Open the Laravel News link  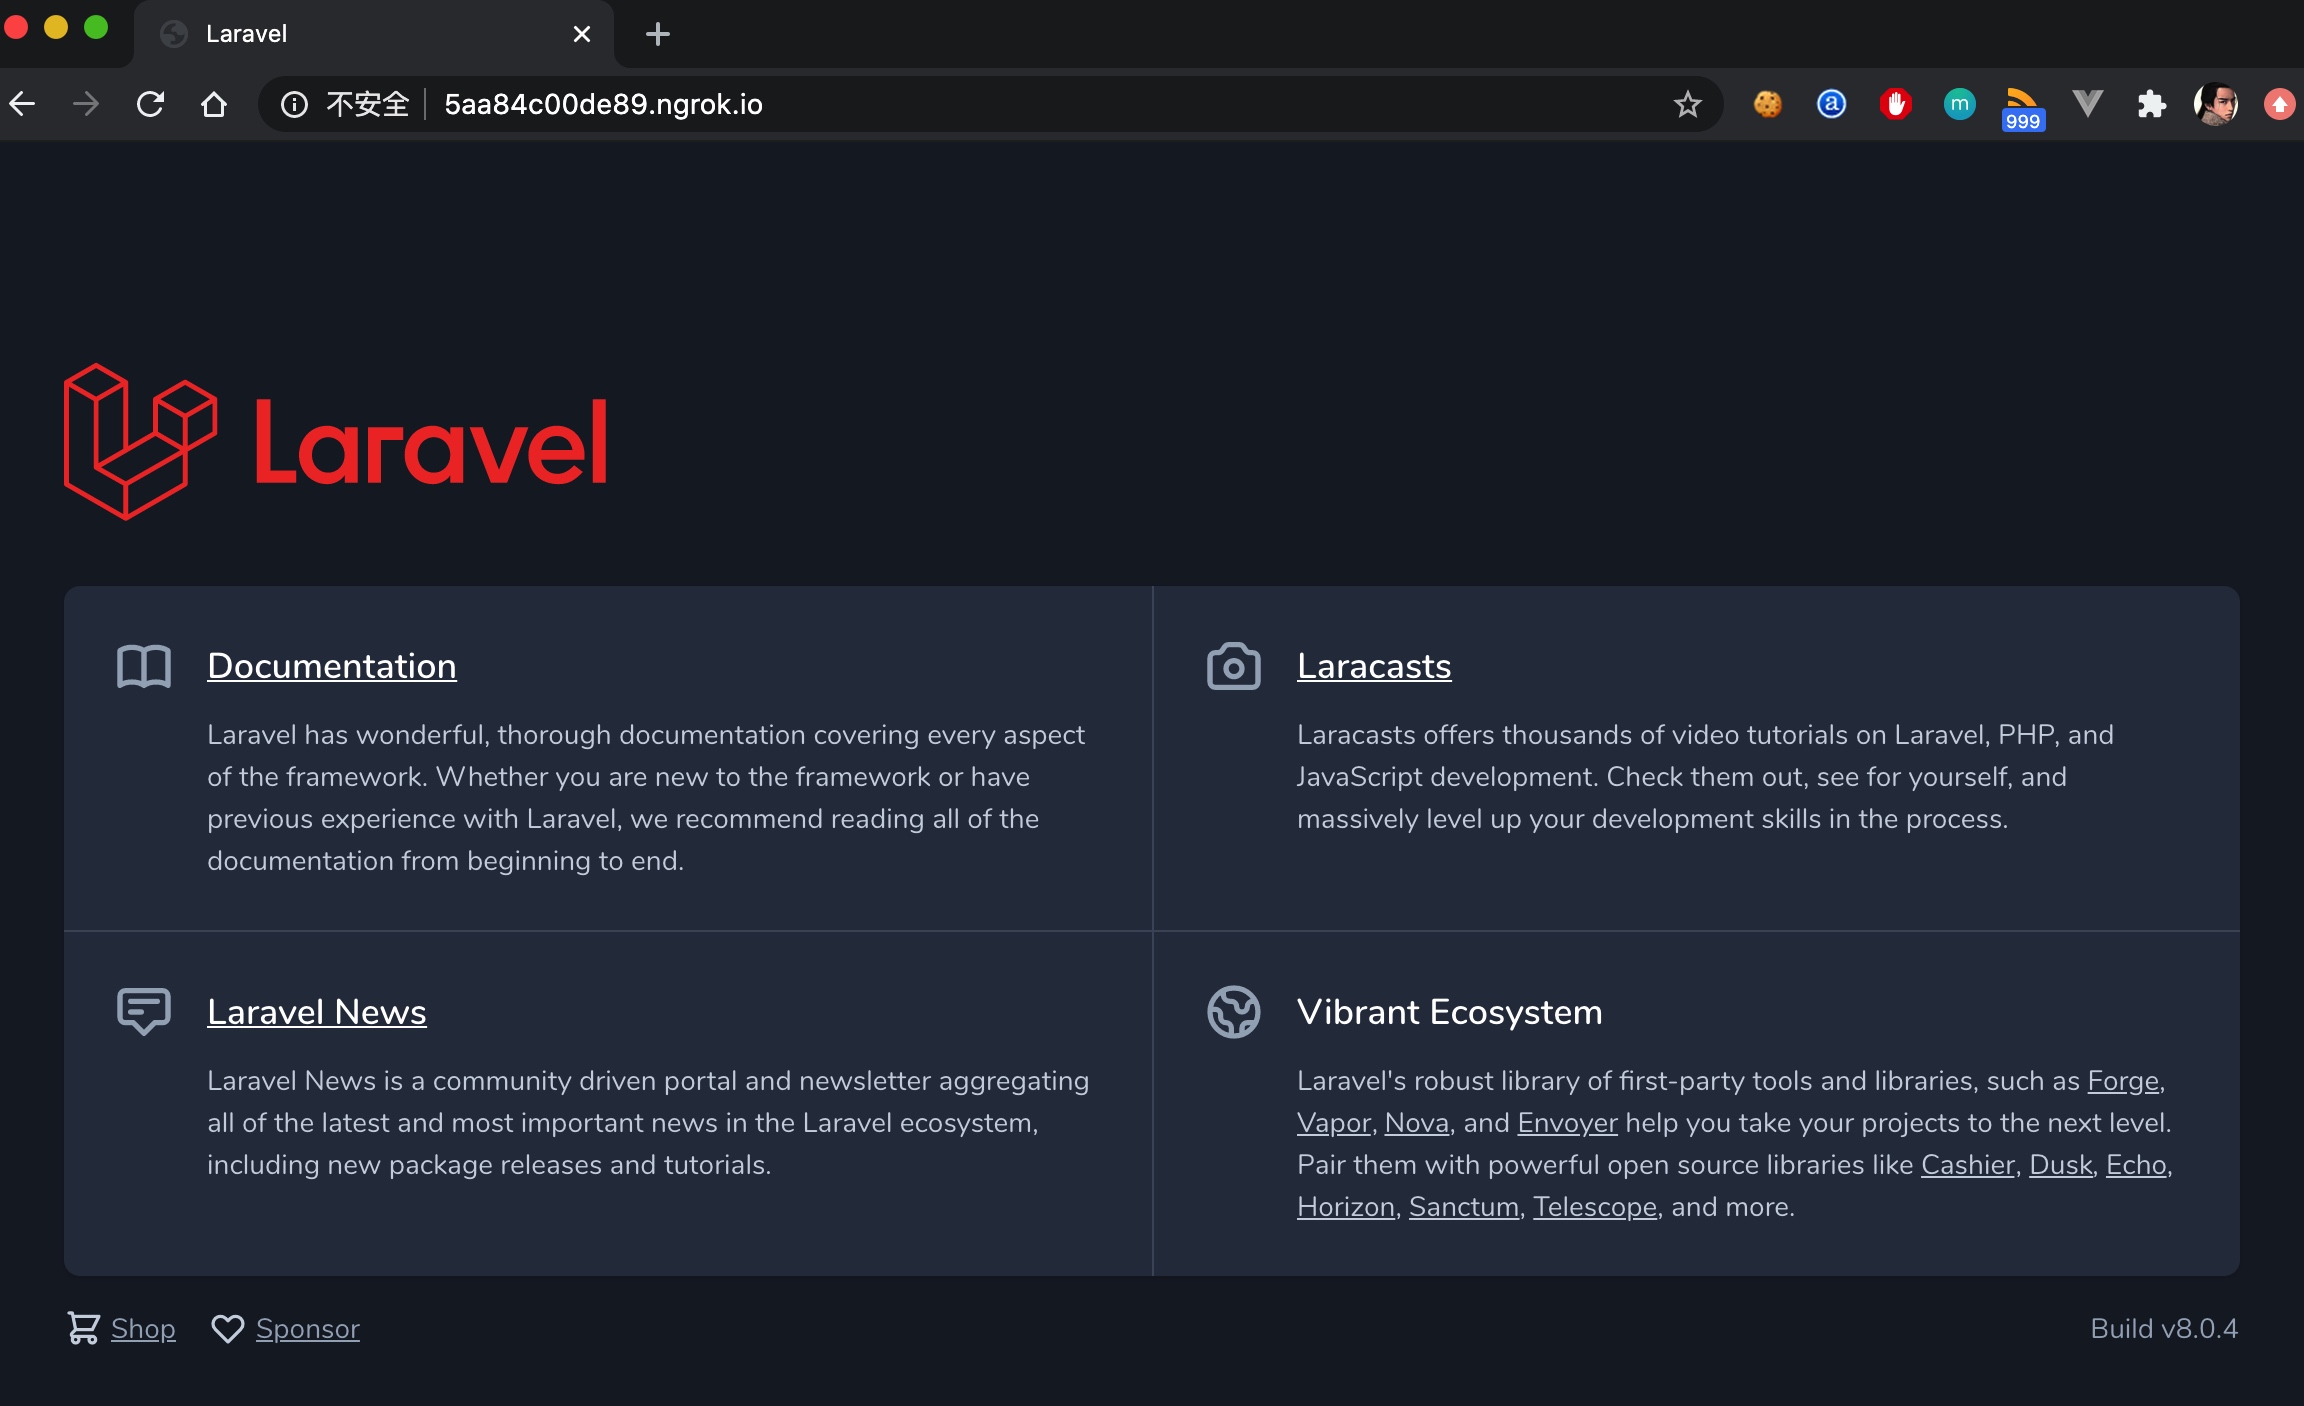pyautogui.click(x=317, y=1012)
